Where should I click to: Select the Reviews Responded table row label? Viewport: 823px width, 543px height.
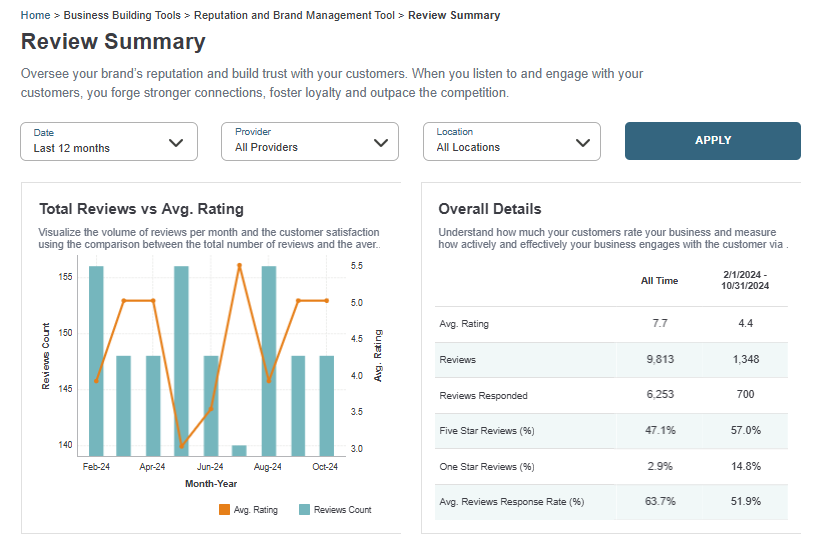click(483, 396)
